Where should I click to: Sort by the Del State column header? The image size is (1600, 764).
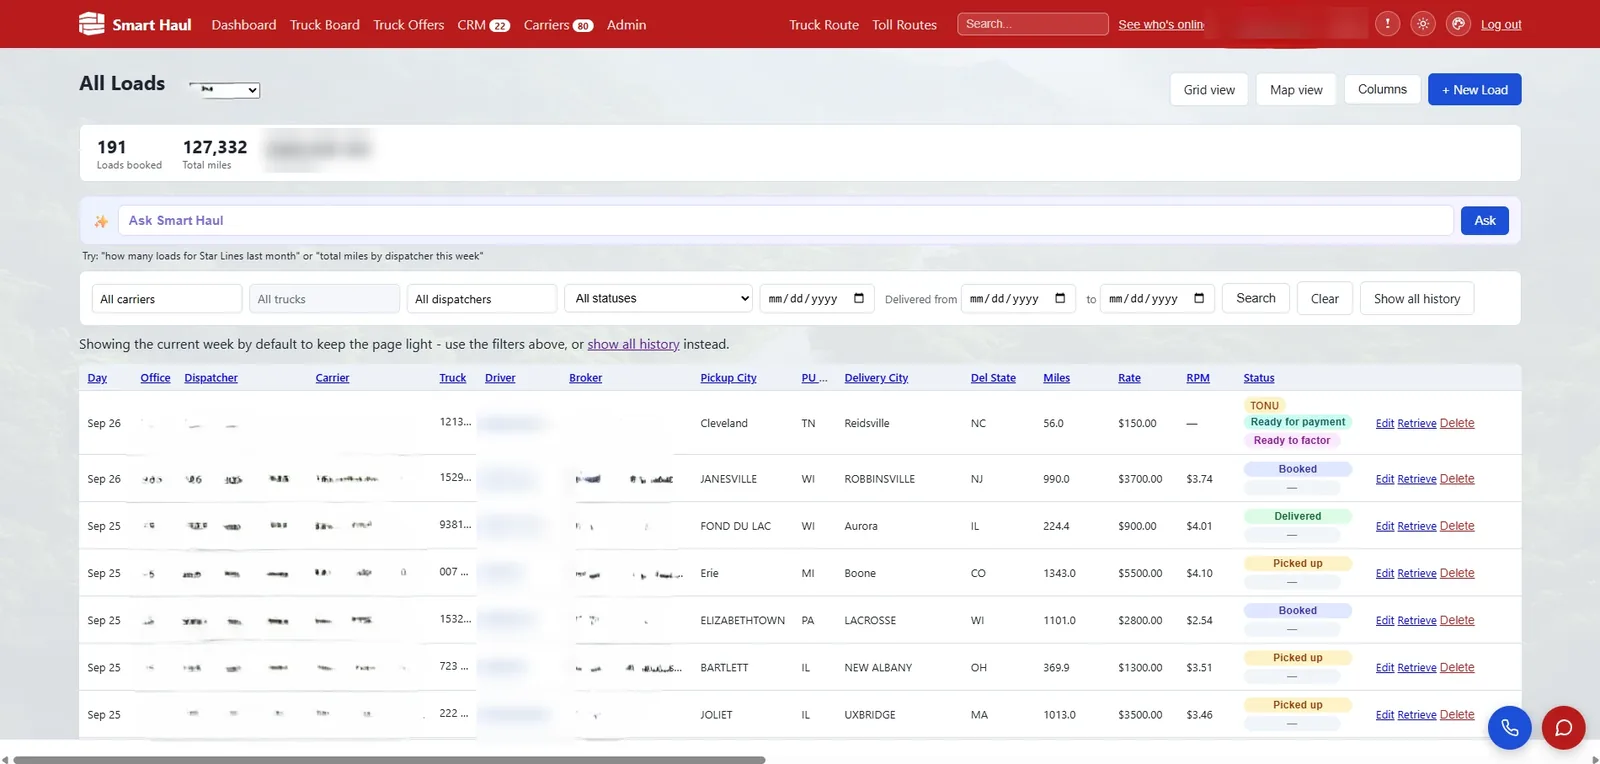click(993, 378)
